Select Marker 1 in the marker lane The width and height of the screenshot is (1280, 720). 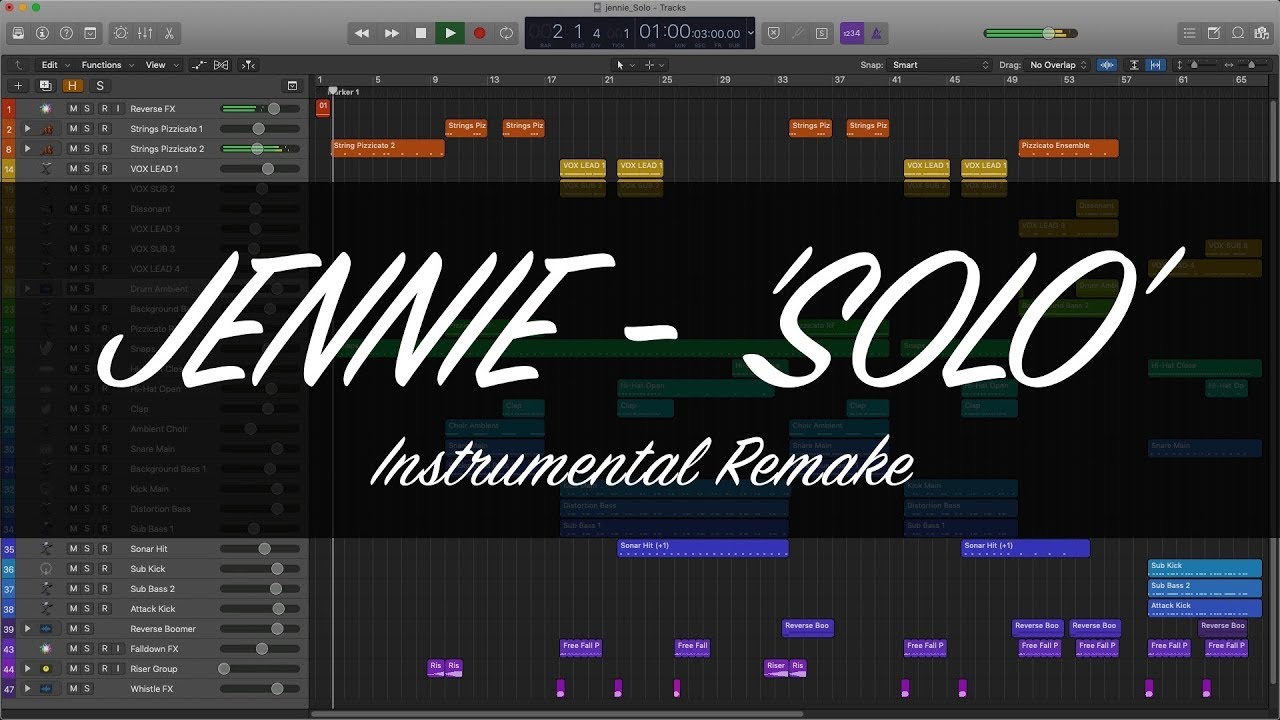coord(344,92)
